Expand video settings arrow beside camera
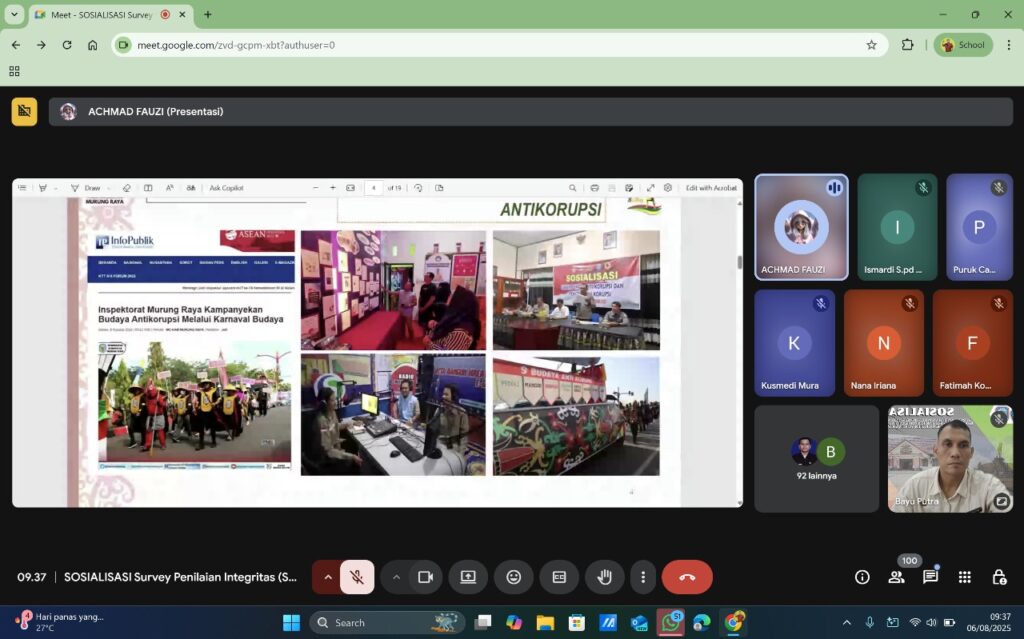The image size is (1024, 639). pyautogui.click(x=396, y=577)
